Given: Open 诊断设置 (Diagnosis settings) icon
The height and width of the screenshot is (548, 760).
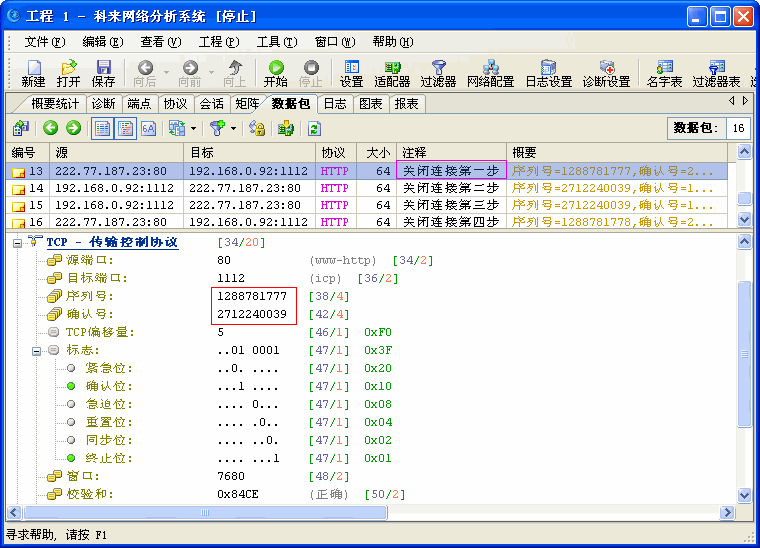Looking at the screenshot, I should point(606,73).
